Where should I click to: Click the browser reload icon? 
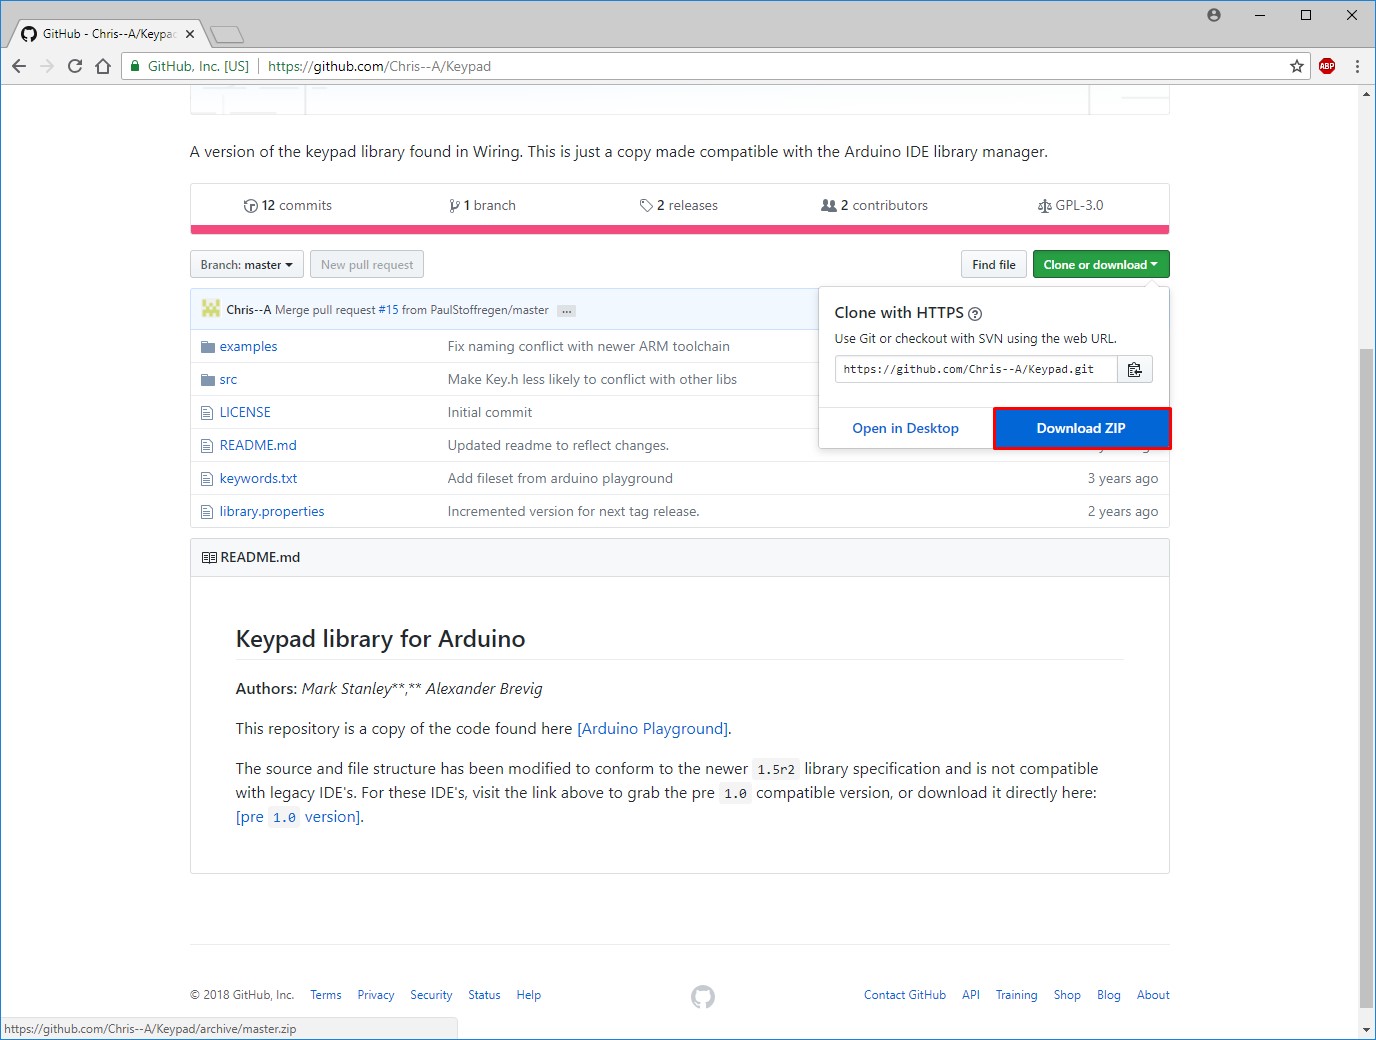75,66
